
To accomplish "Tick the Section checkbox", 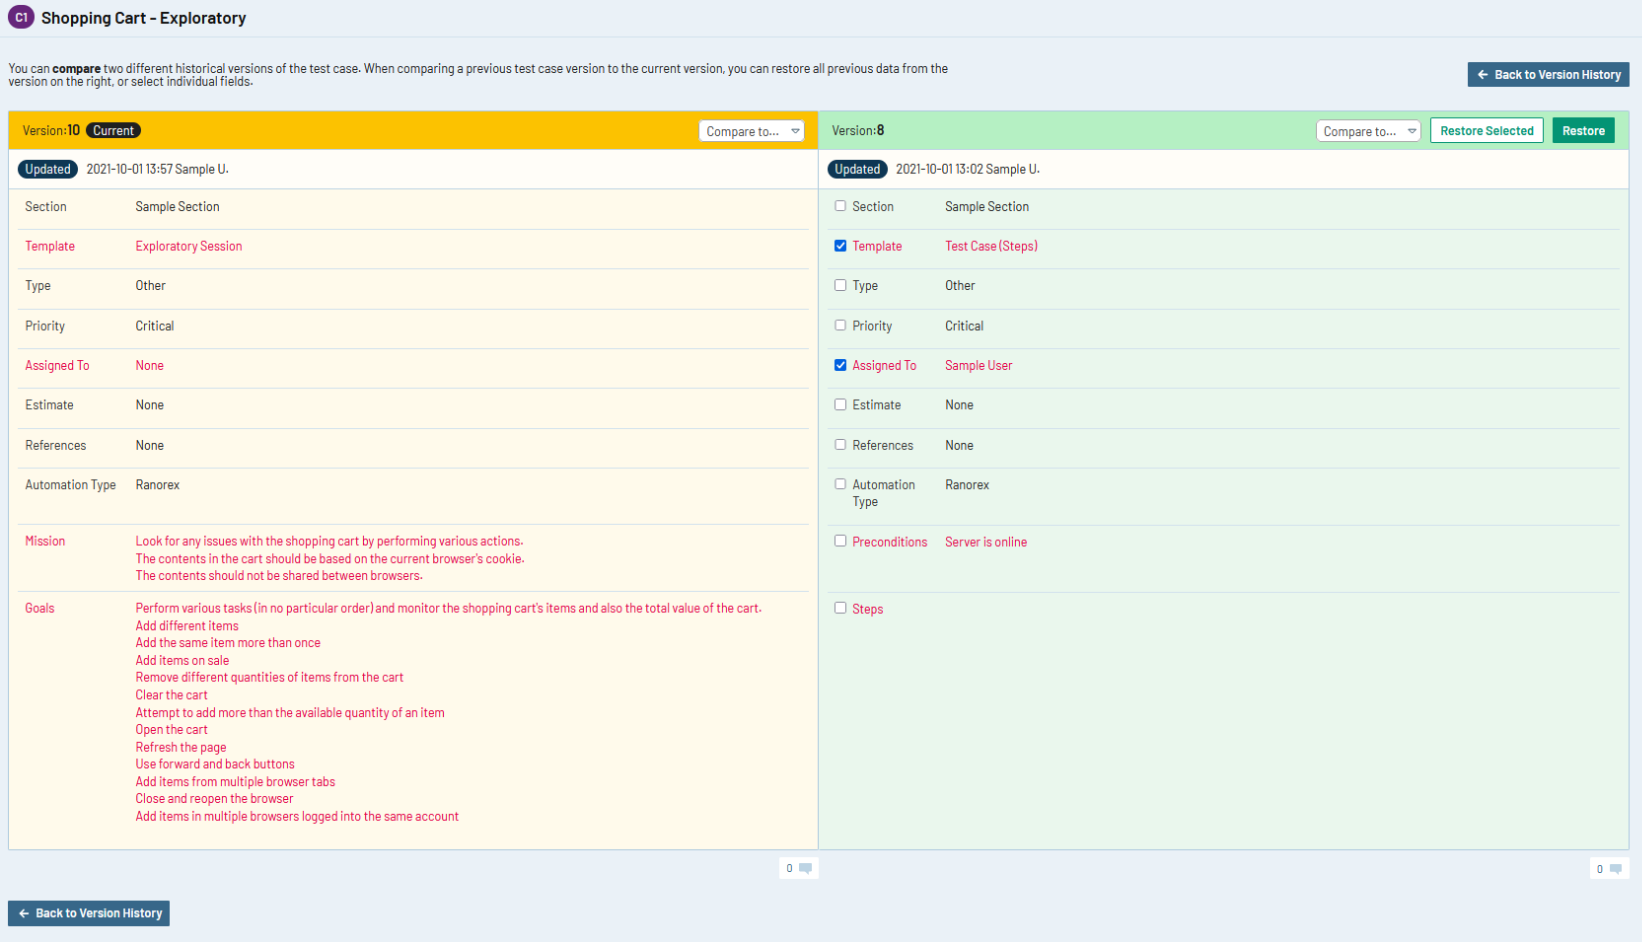I will [x=840, y=206].
